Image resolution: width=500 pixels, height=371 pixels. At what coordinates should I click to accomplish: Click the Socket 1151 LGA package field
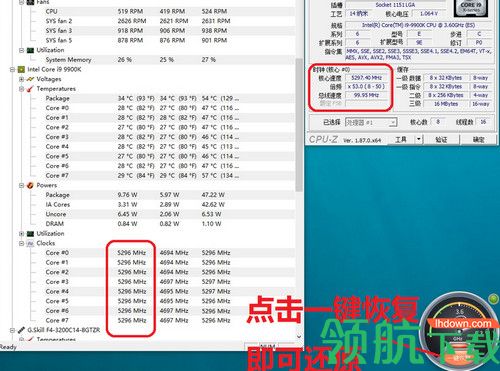pos(395,5)
